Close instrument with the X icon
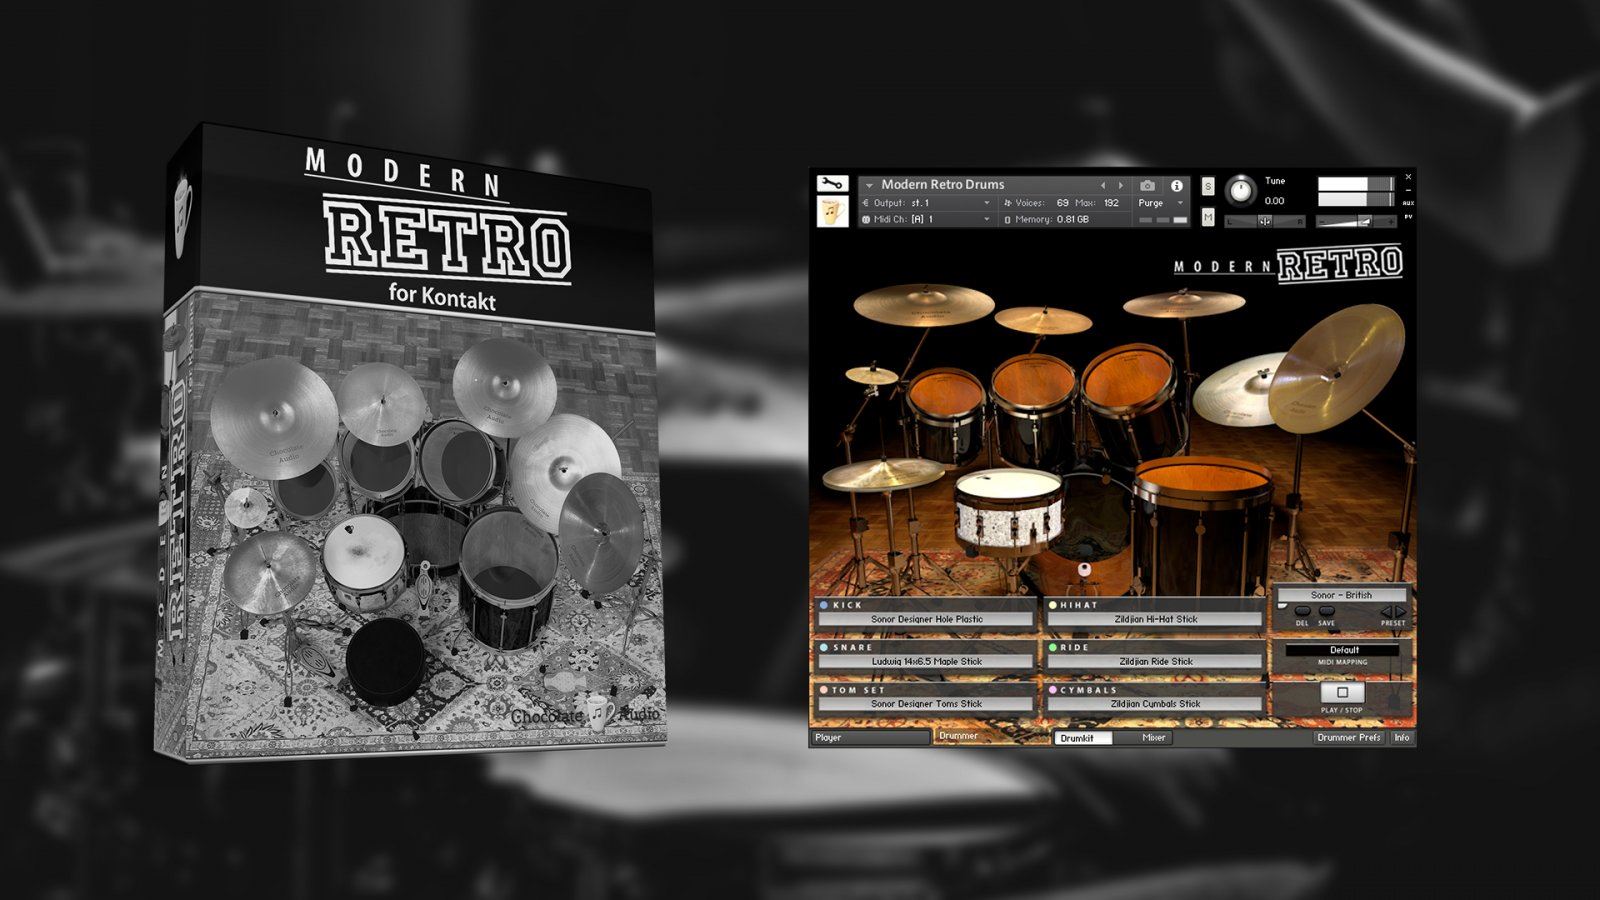1600x900 pixels. 1408,178
